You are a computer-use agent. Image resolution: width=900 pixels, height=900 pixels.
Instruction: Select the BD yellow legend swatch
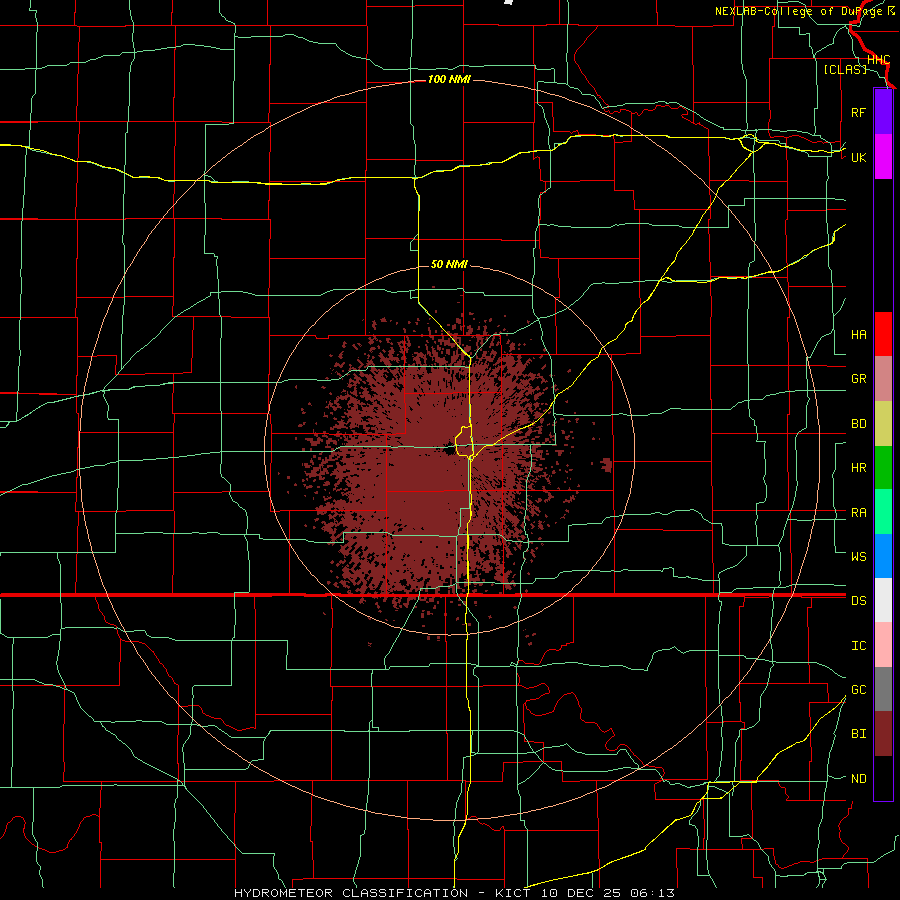coord(883,424)
